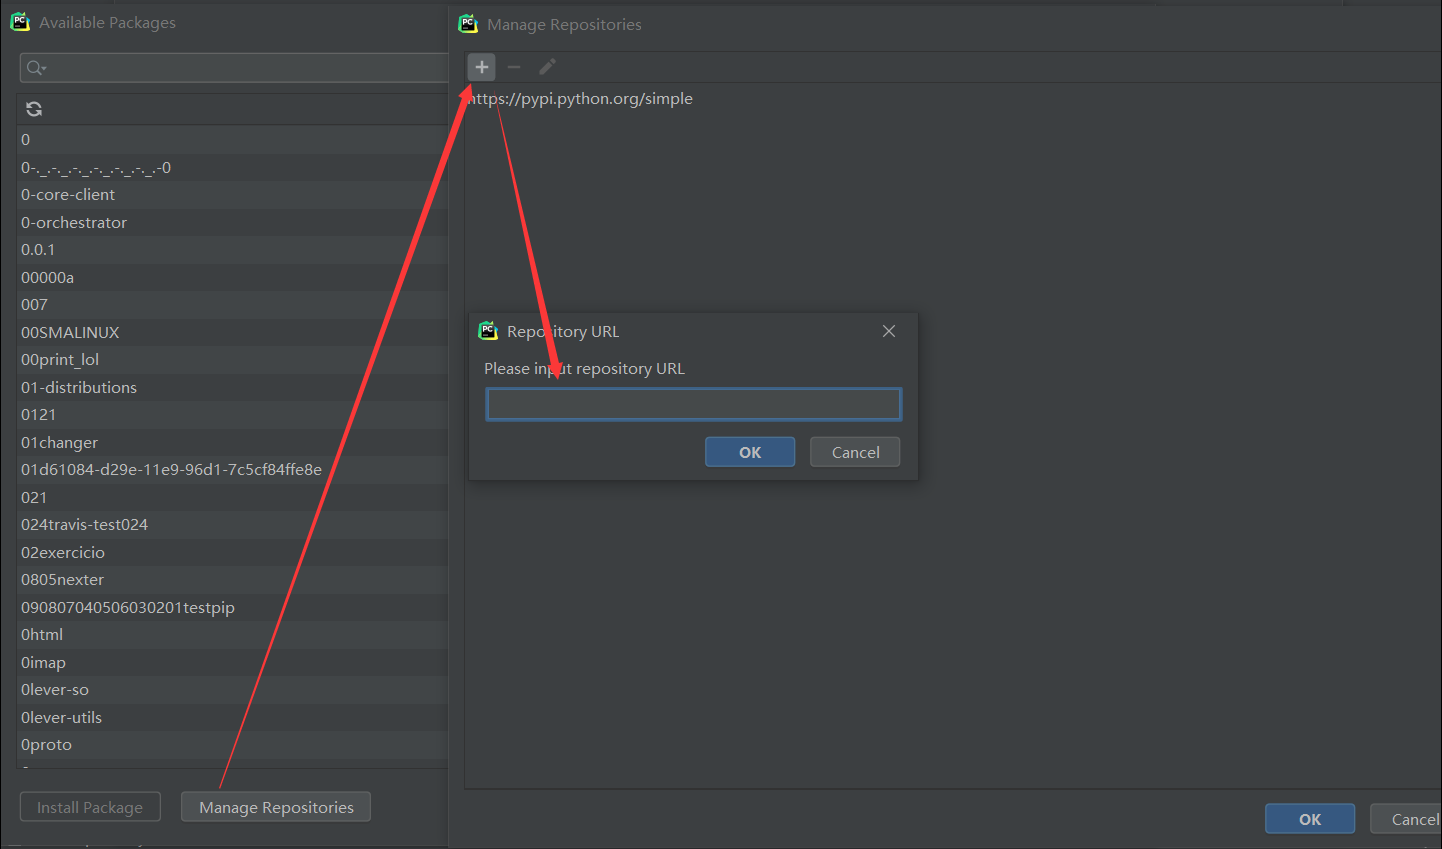Focus the Available Packages search field
Image resolution: width=1442 pixels, height=849 pixels.
pyautogui.click(x=234, y=68)
